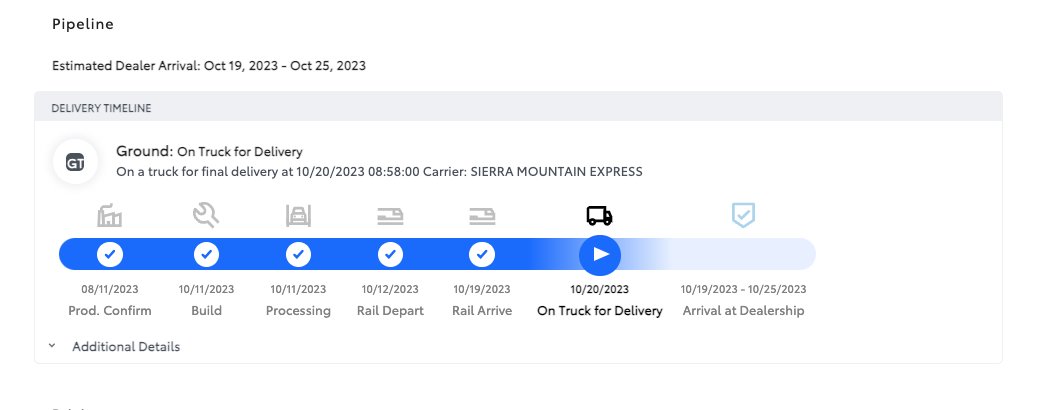The height and width of the screenshot is (410, 1042).
Task: Click the Arrival at Dealership shield icon
Action: (x=743, y=215)
